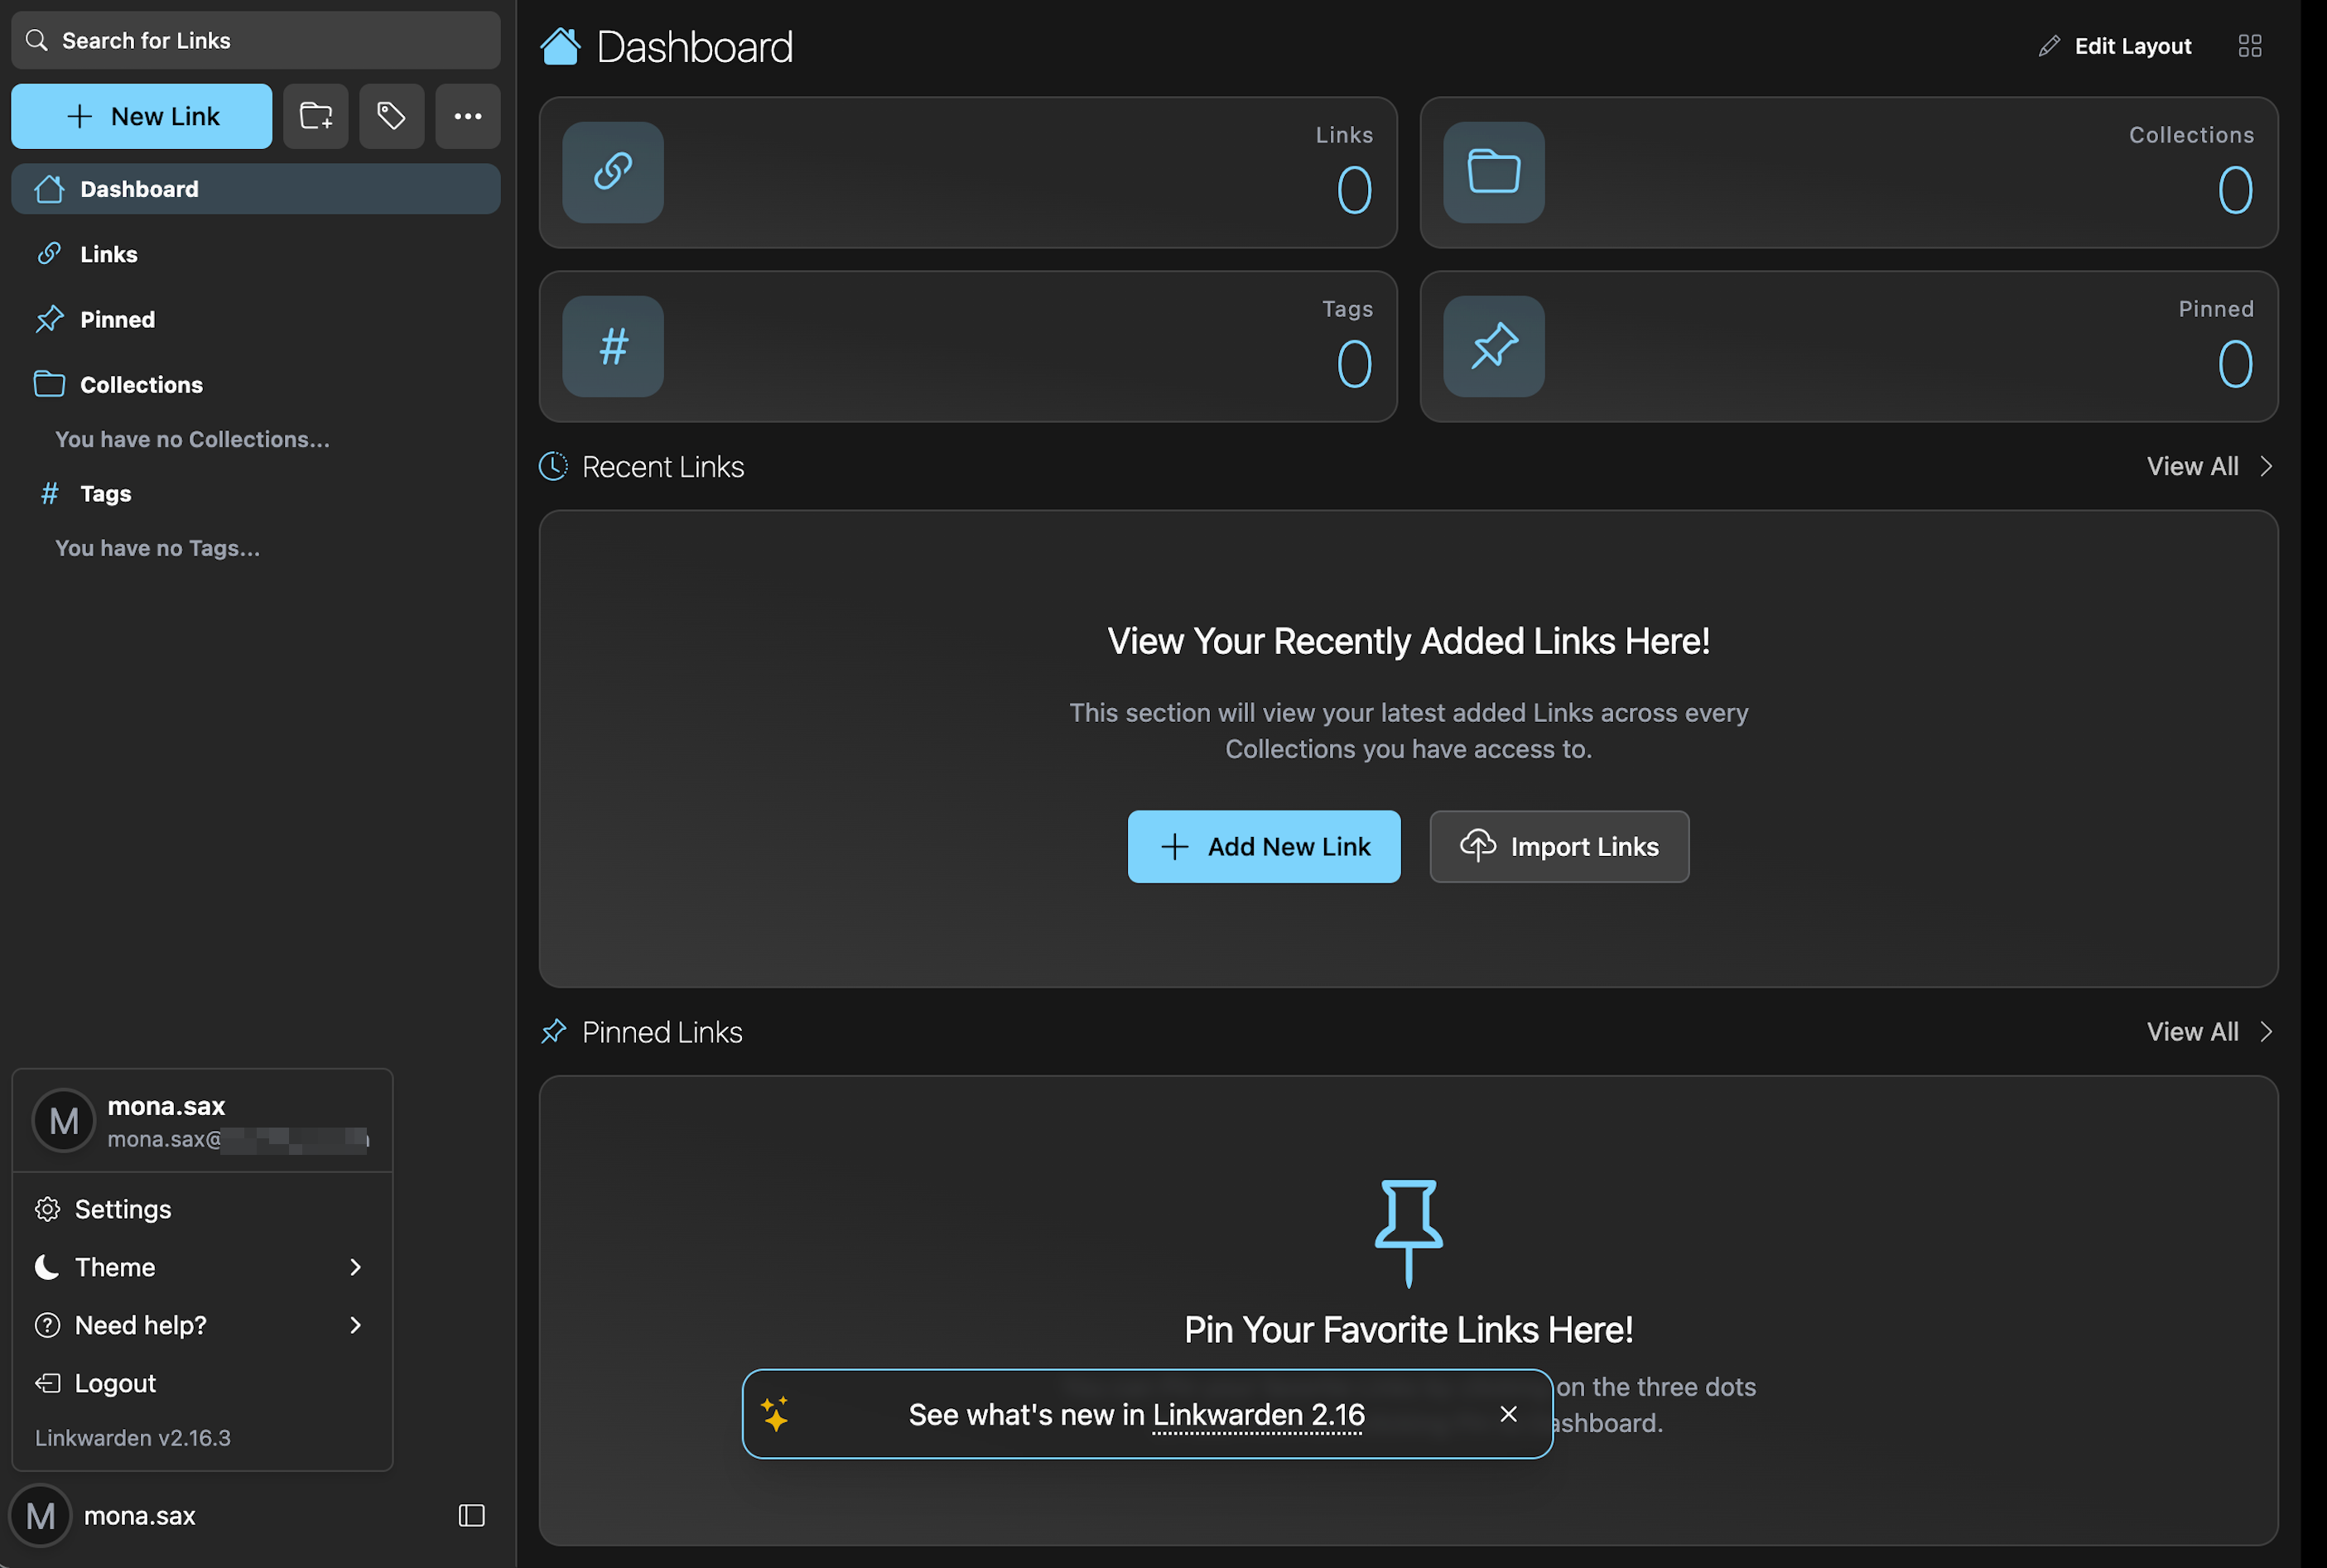Screen dimensions: 2327x1568
Task: Open Settings from profile menu
Action: tap(200, 1209)
